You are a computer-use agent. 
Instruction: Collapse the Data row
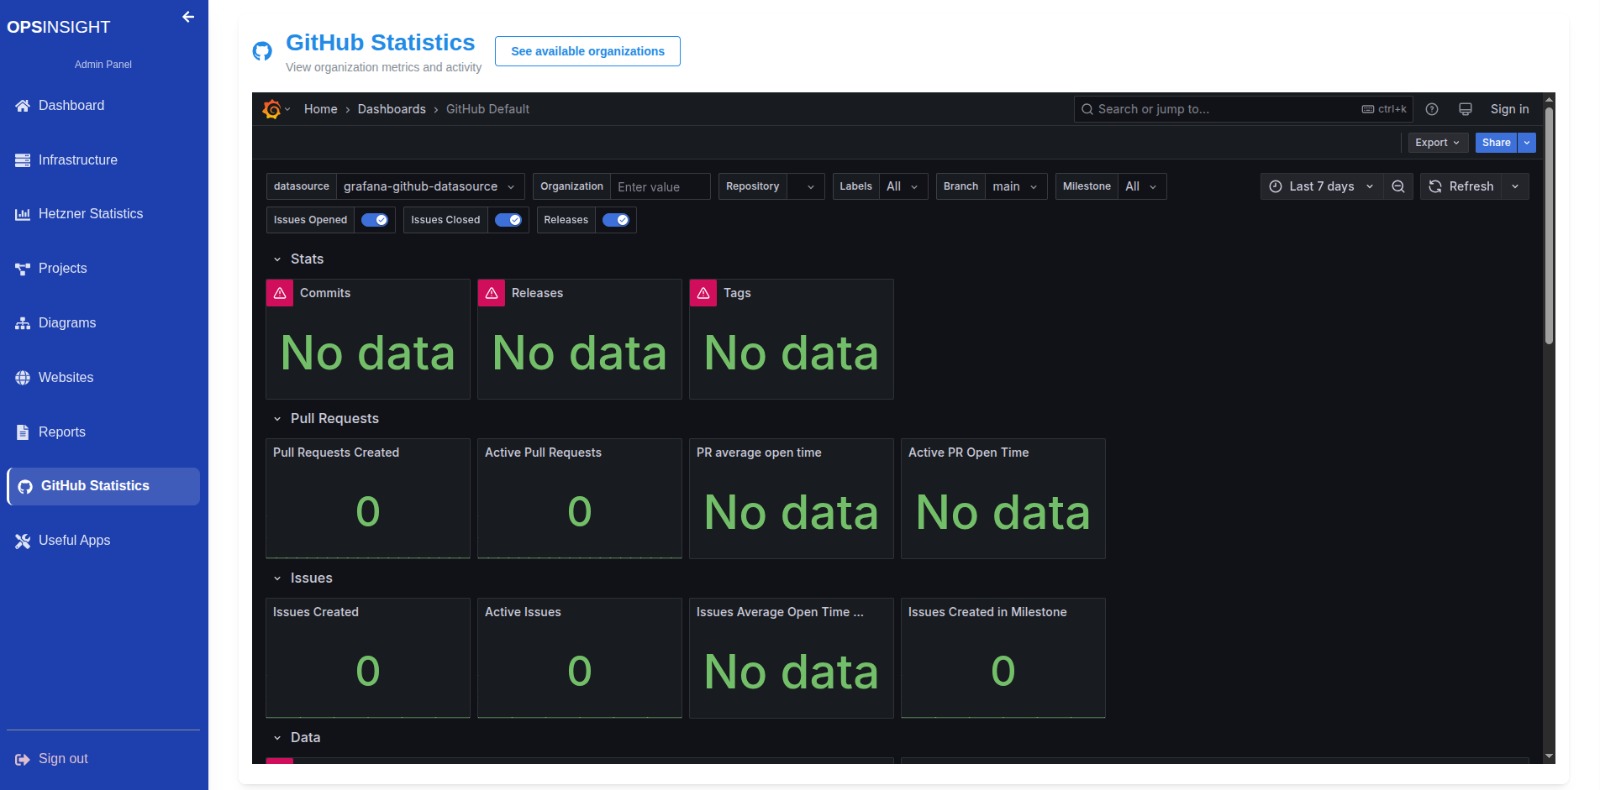[x=296, y=738]
